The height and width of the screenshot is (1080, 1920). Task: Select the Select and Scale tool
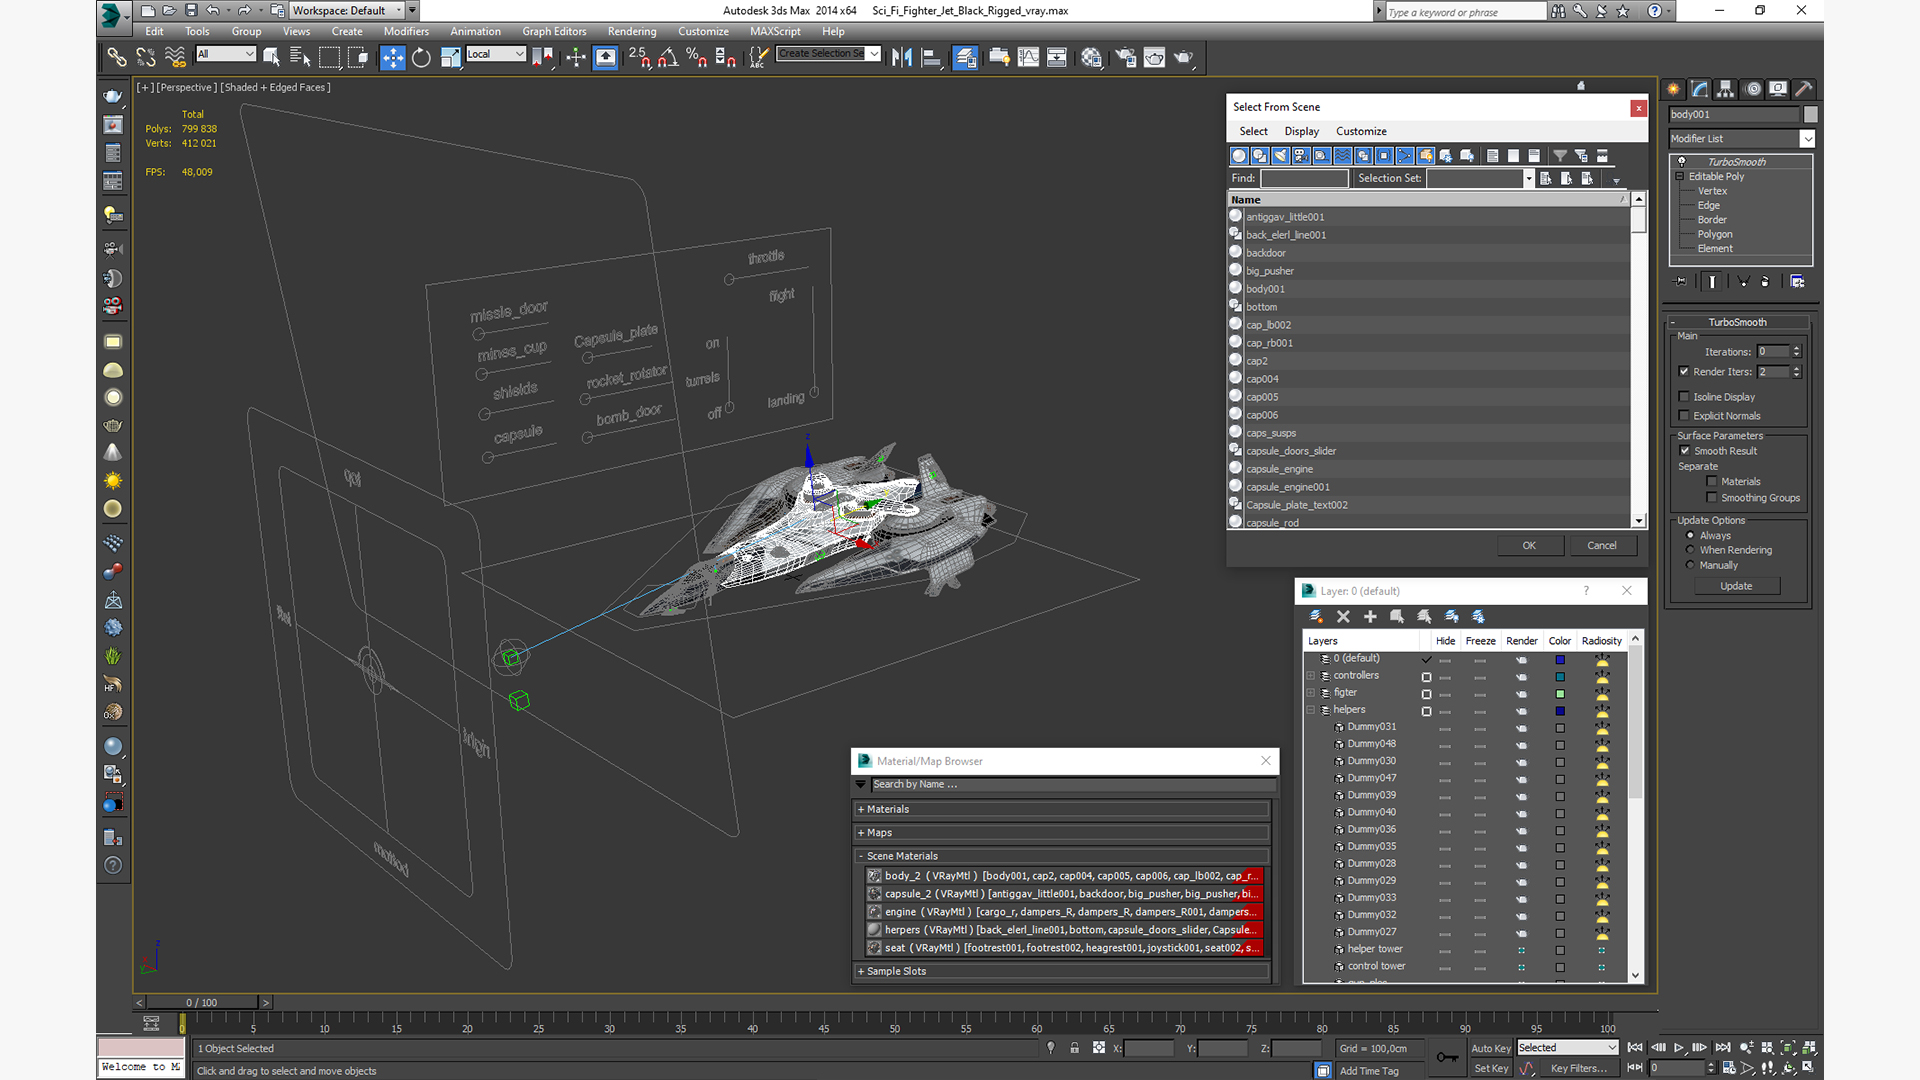450,57
